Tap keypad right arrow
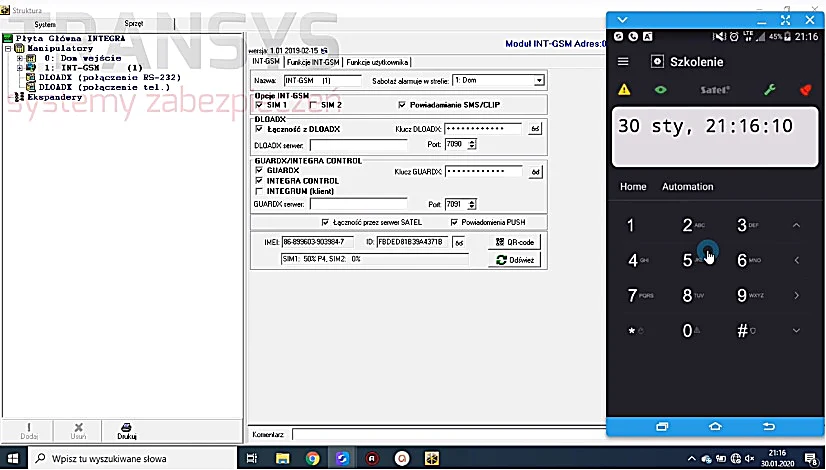Image resolution: width=826 pixels, height=470 pixels. point(796,295)
